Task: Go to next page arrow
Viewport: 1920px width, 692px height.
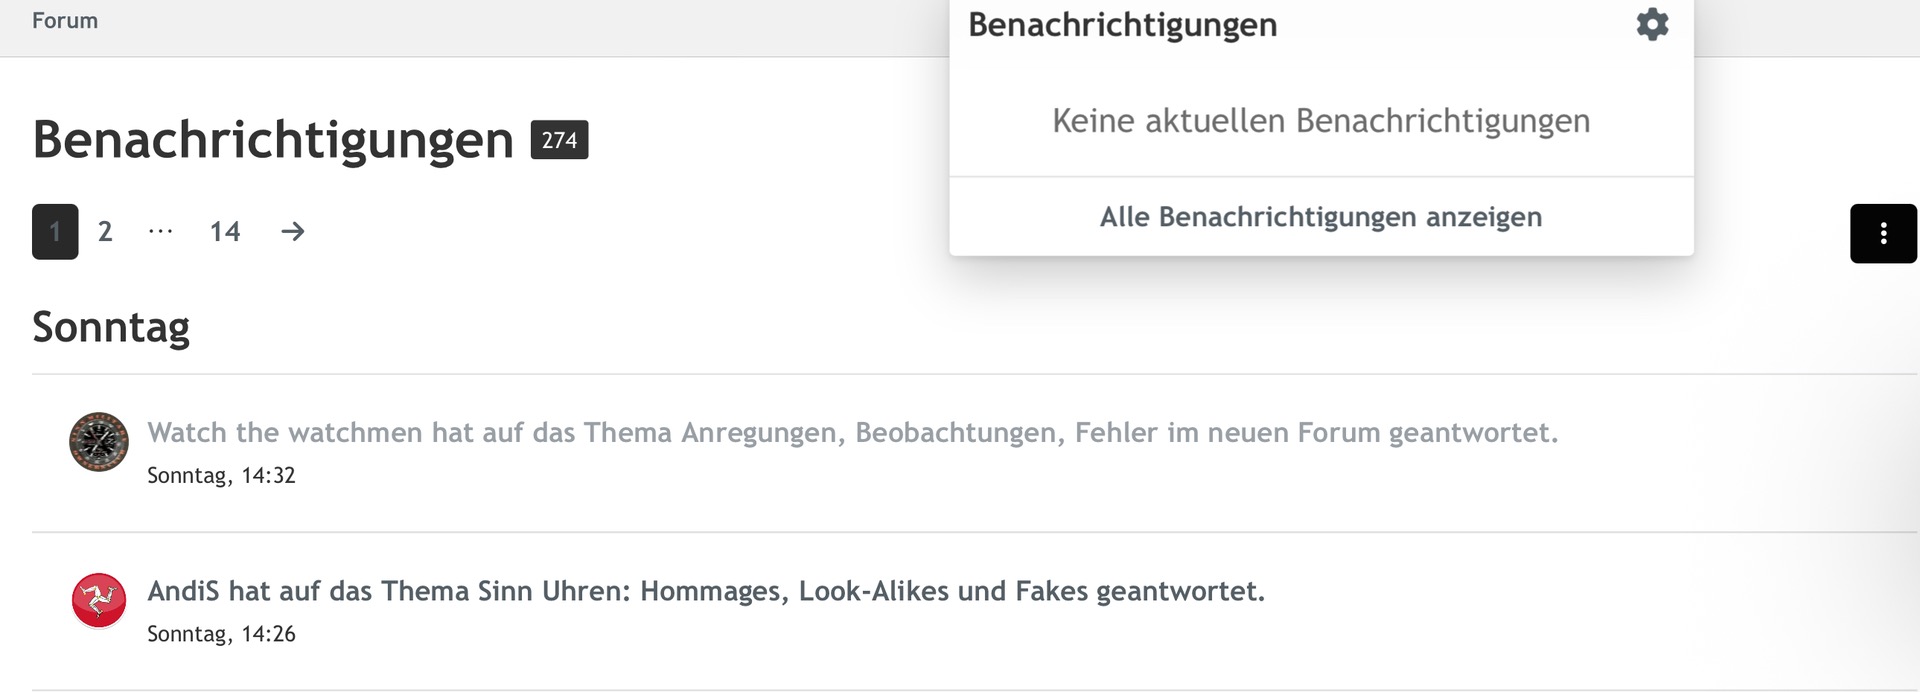Action: tap(292, 232)
